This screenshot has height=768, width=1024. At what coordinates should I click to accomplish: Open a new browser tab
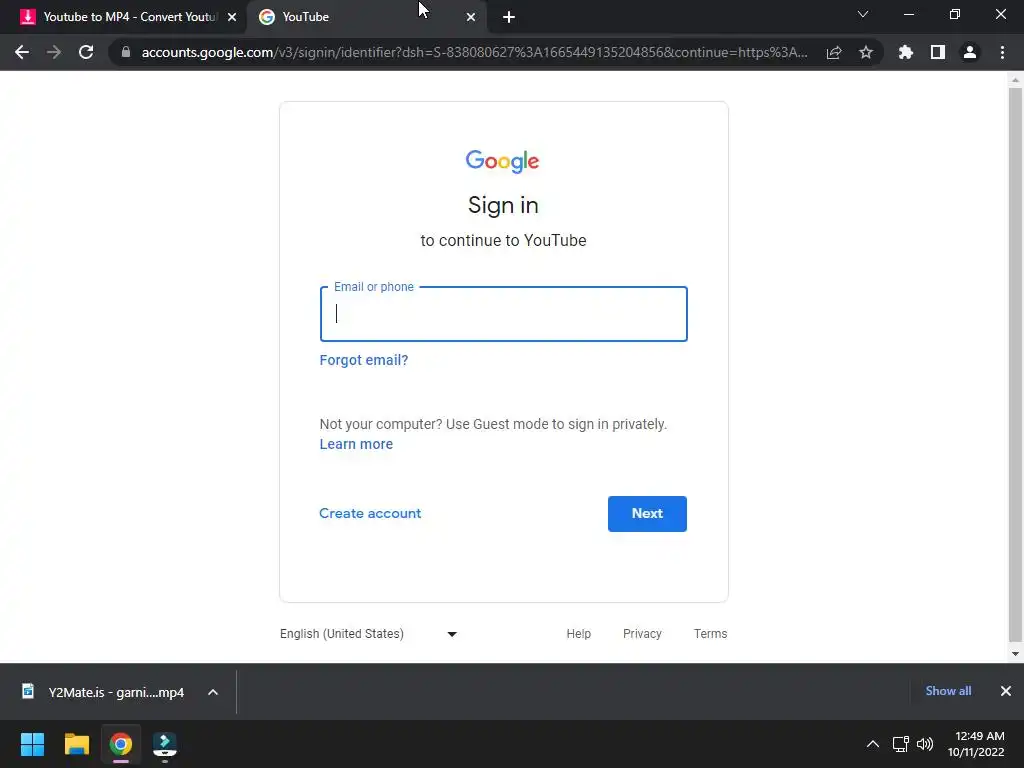tap(509, 17)
